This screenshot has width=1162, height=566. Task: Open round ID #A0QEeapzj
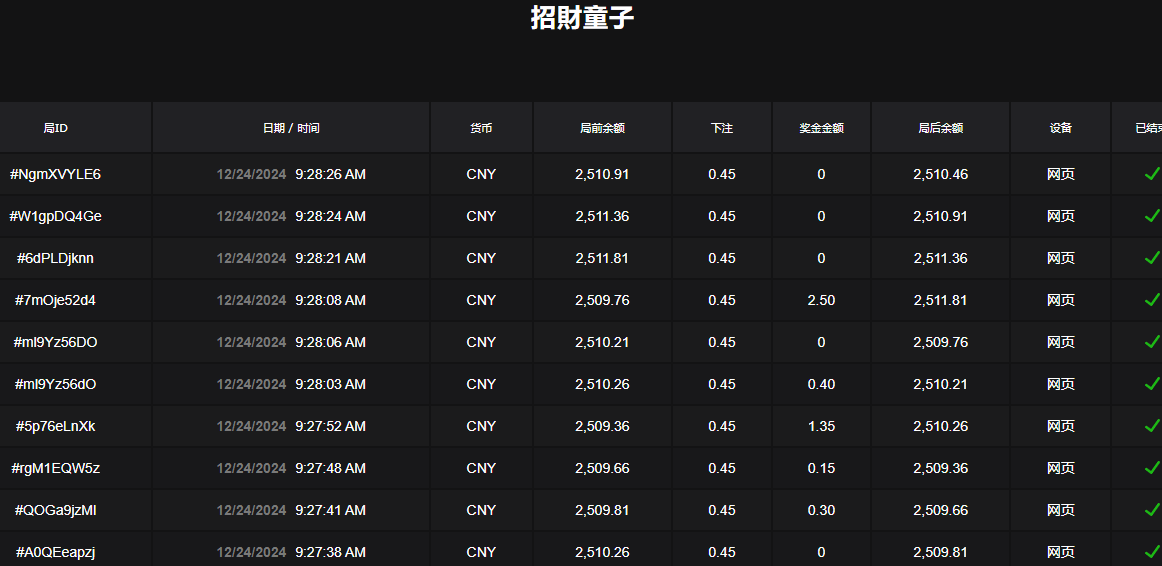point(55,552)
